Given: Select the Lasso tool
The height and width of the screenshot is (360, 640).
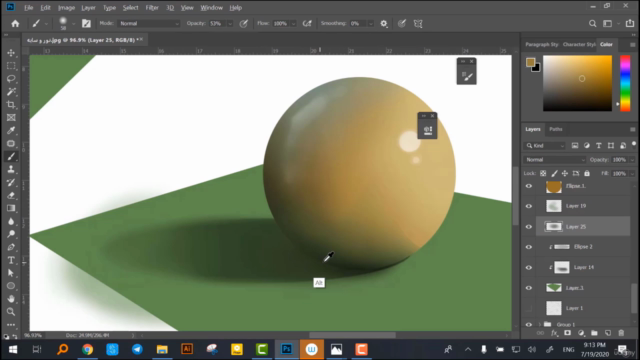Looking at the screenshot, I should pos(11,78).
